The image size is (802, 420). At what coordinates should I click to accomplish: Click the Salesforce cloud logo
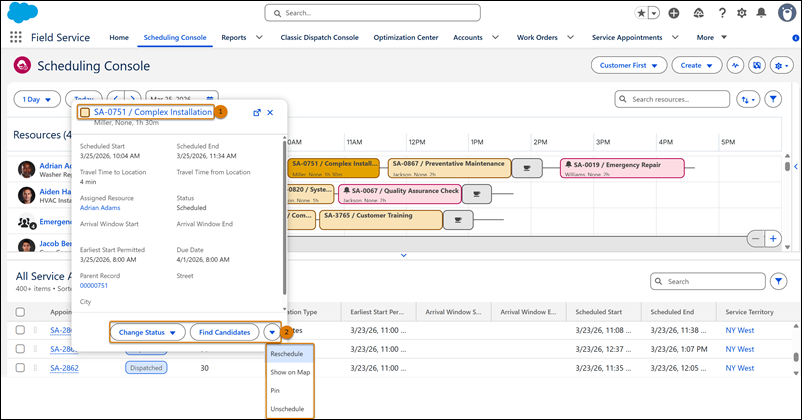click(23, 12)
